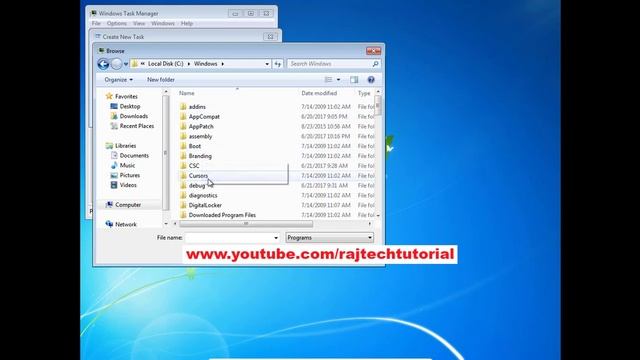This screenshot has width=640, height=360.
Task: Toggle the preview pane icon
Action: (x=354, y=80)
